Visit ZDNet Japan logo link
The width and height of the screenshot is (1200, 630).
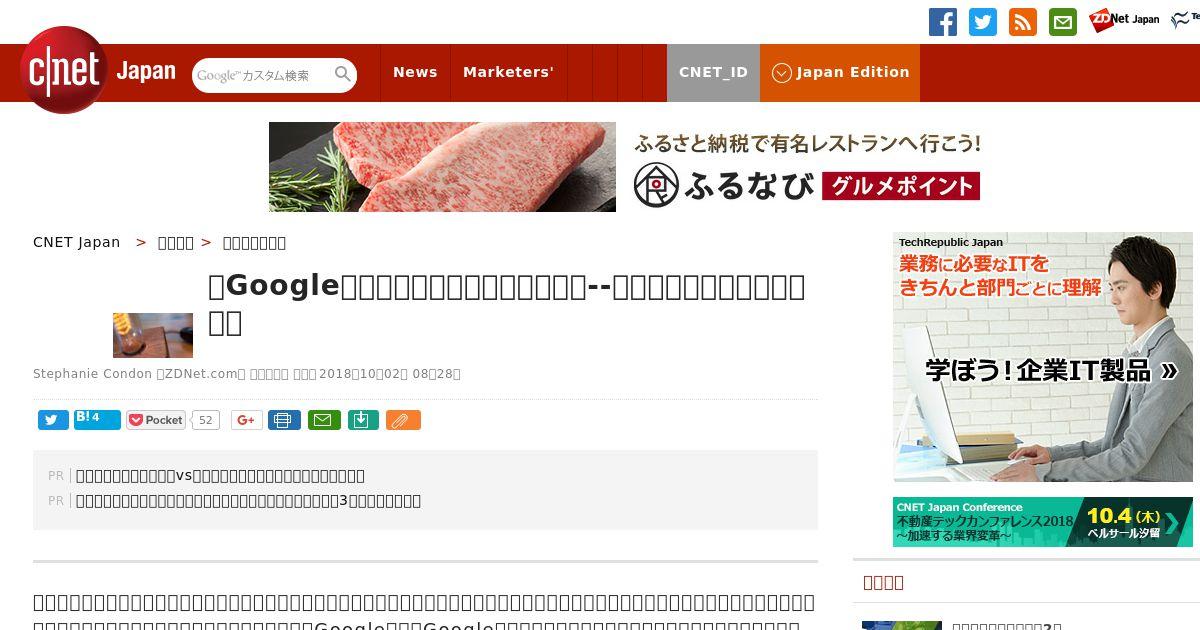tap(1124, 19)
